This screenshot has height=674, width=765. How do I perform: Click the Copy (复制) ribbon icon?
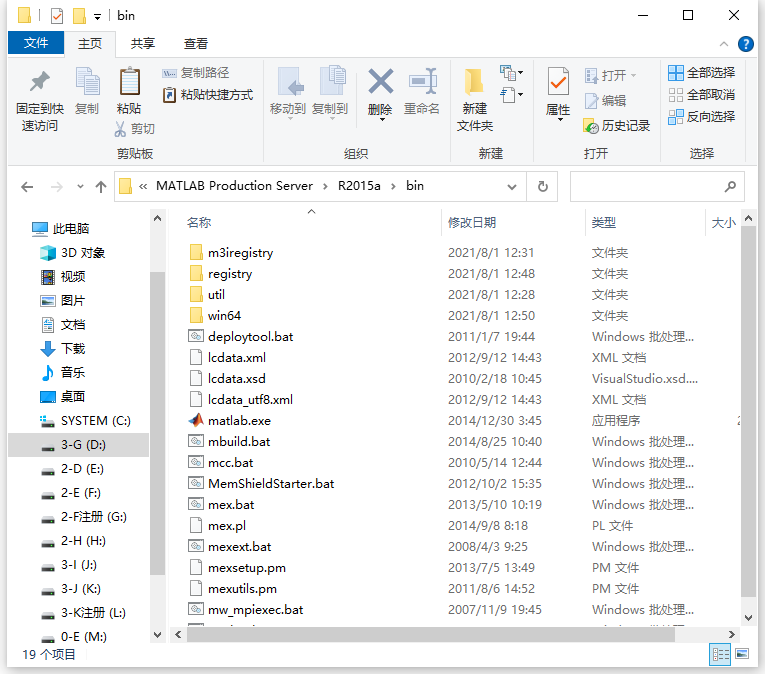click(87, 82)
